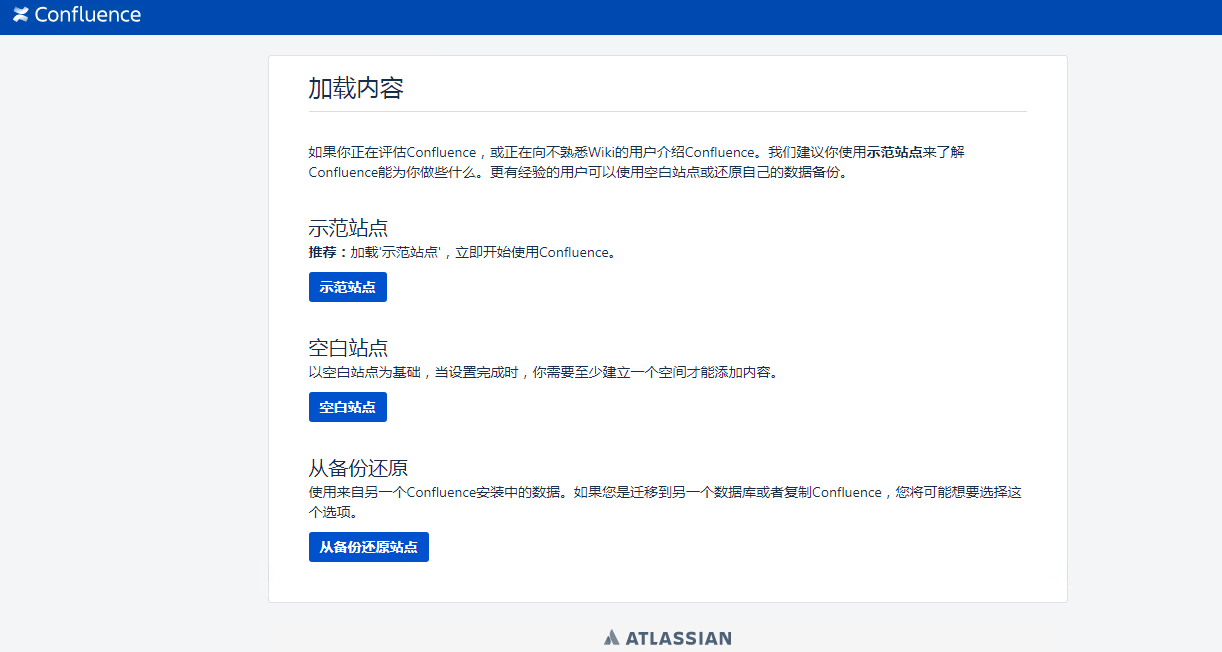Select the 示范站点 button

347,287
